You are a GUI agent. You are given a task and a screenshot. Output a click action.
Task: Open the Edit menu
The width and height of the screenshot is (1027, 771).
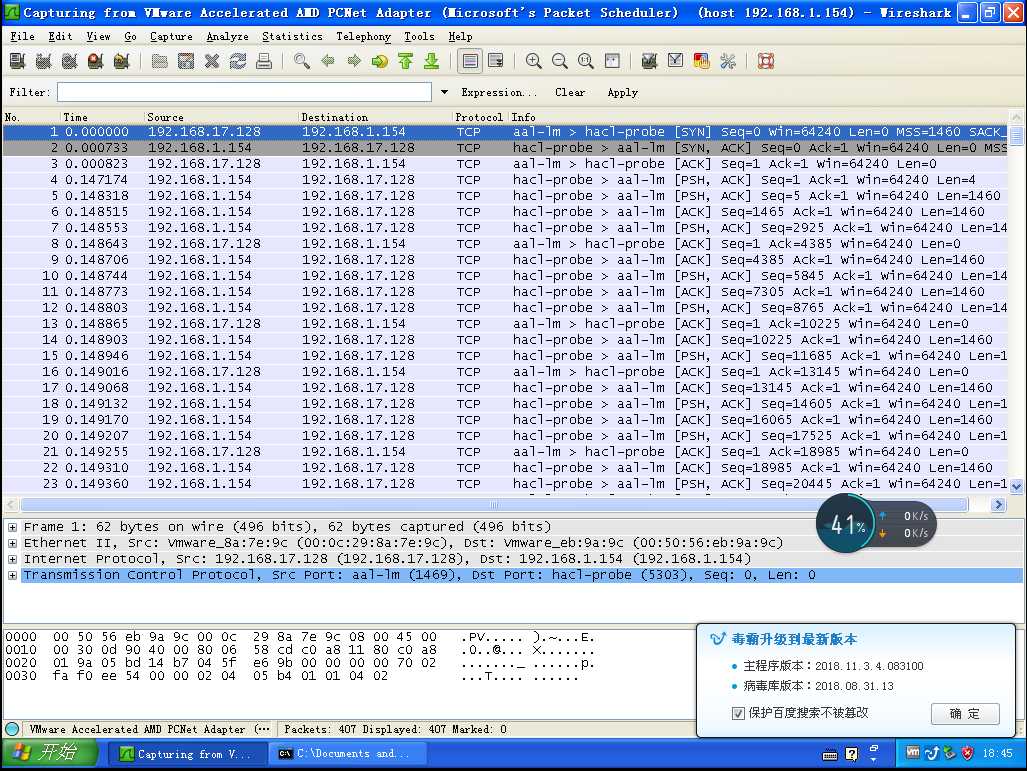(60, 37)
